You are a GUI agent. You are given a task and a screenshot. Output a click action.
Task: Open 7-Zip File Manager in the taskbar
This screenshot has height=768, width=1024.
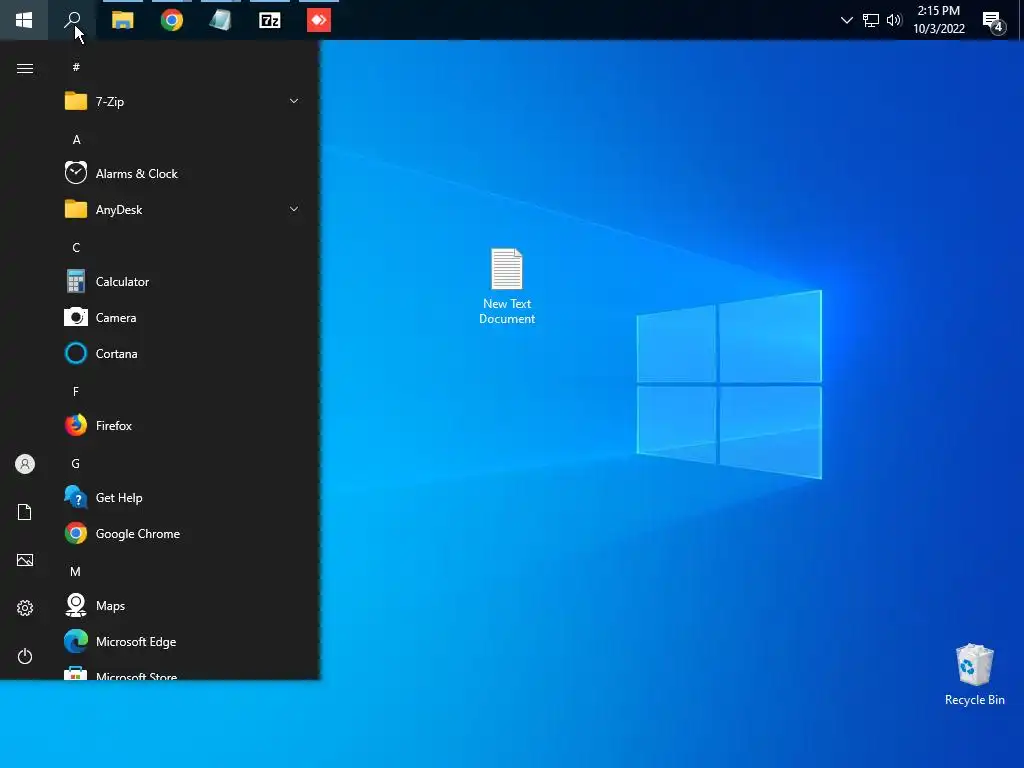click(x=270, y=20)
